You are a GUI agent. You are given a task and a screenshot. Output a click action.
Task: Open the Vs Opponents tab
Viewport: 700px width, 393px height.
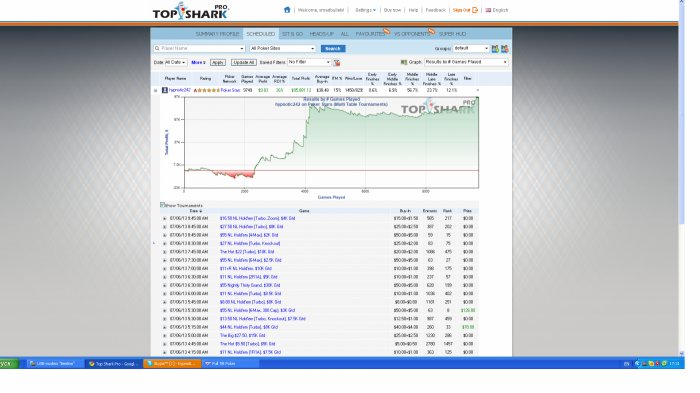(411, 34)
